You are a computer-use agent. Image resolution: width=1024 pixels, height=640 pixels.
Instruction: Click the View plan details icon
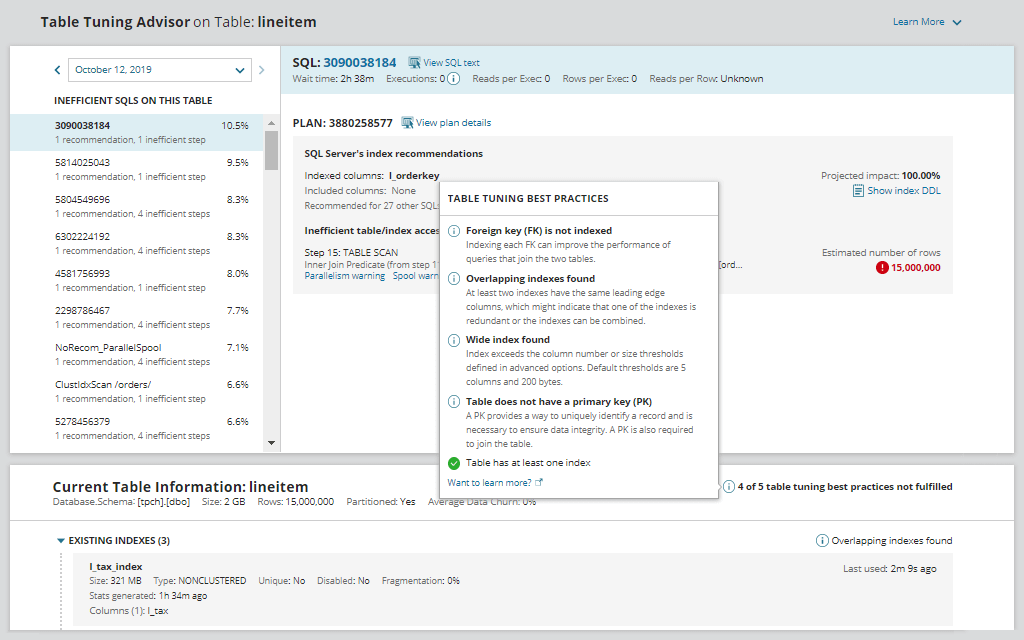[407, 123]
